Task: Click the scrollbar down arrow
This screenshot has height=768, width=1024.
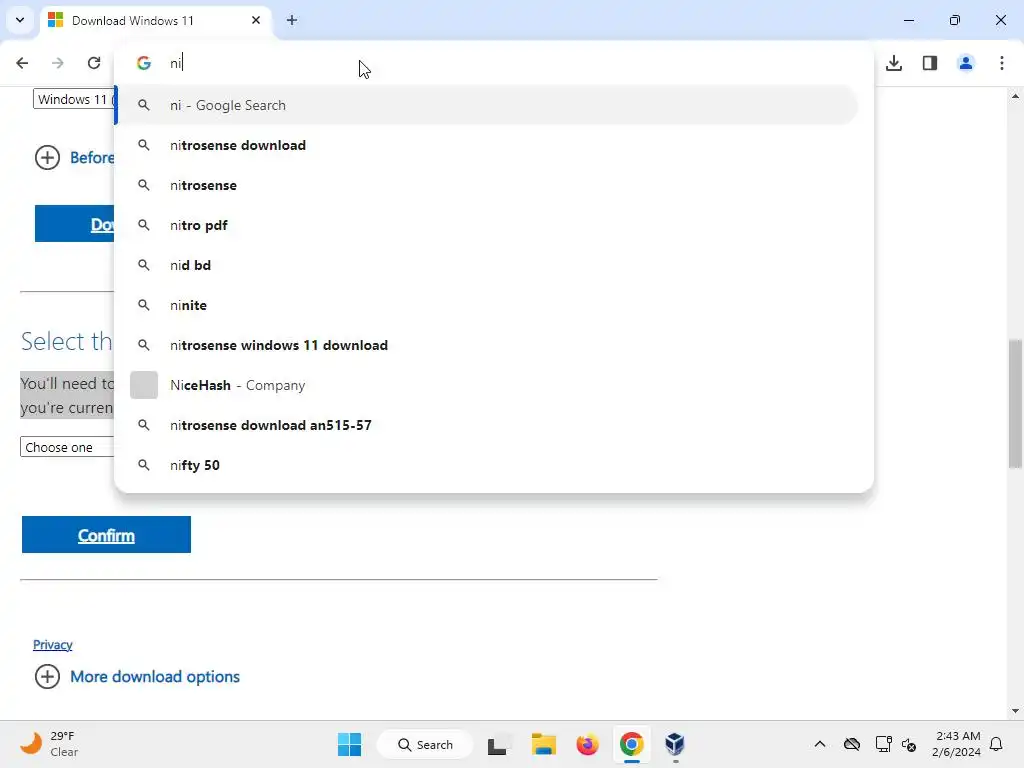Action: click(x=1015, y=711)
